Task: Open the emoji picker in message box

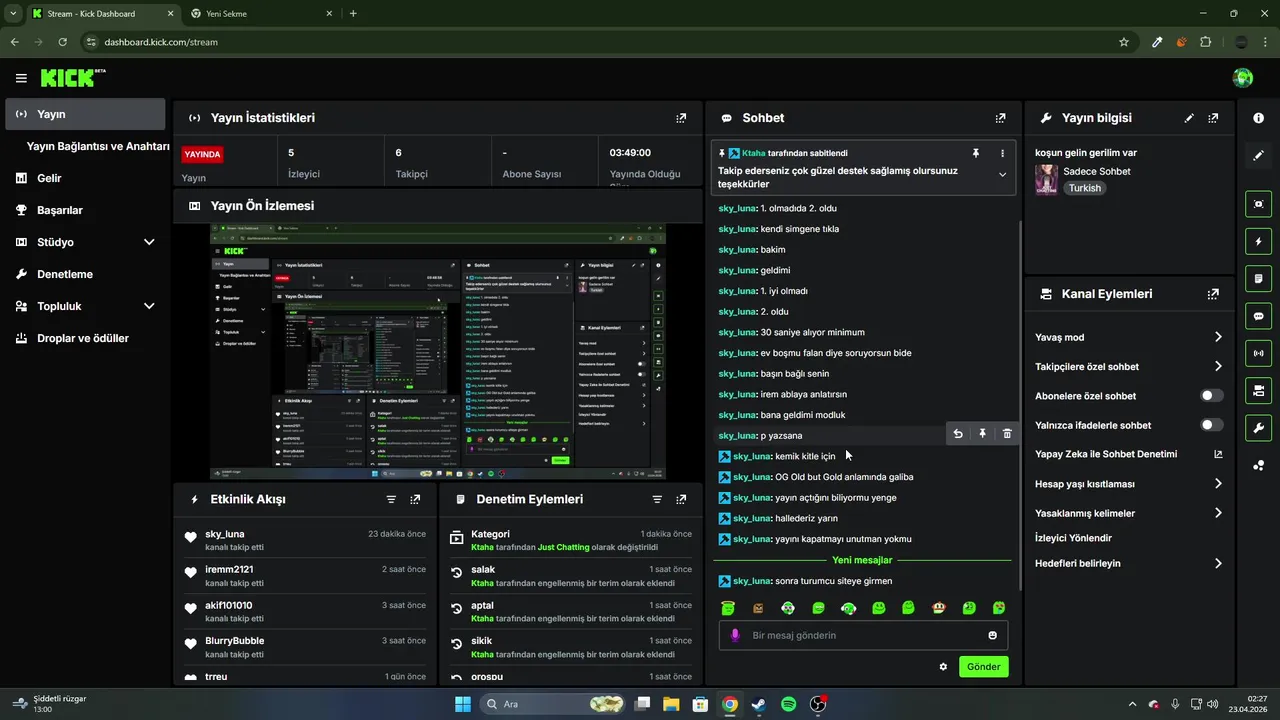Action: 992,635
